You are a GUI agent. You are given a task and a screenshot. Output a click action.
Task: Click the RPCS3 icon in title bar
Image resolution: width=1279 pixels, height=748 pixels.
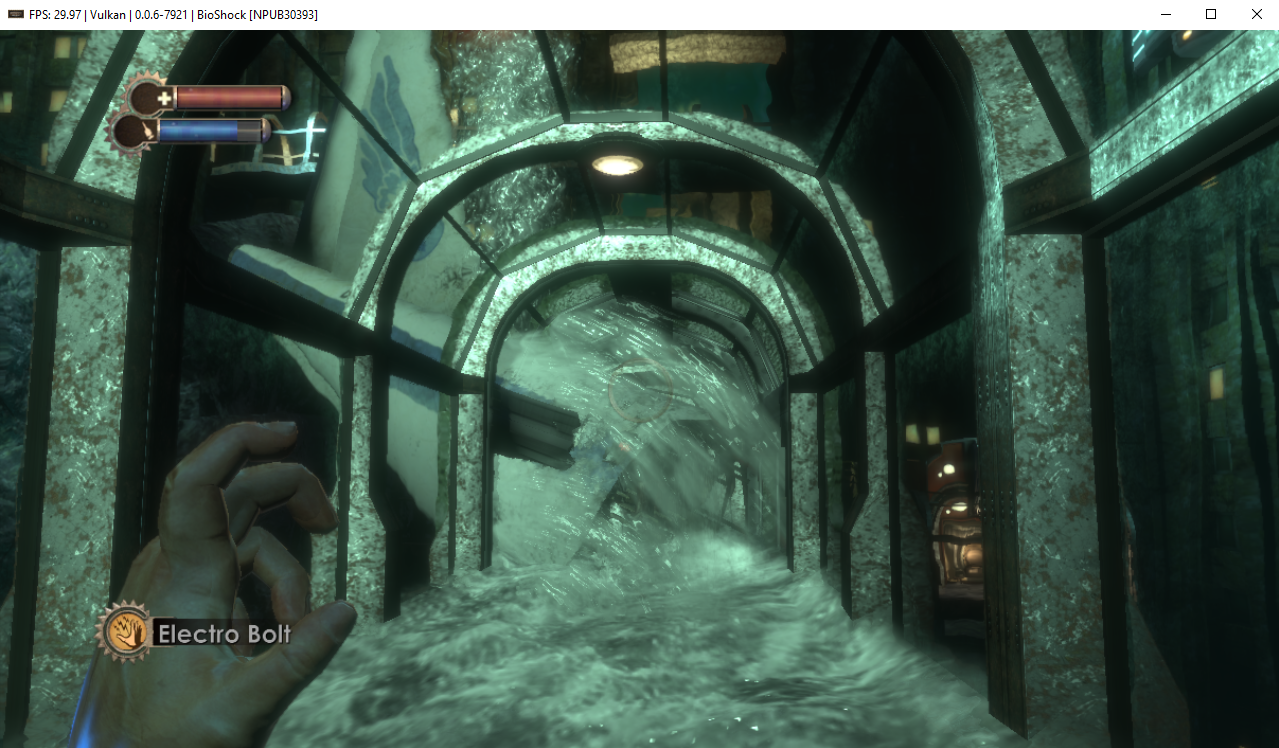[15, 14]
